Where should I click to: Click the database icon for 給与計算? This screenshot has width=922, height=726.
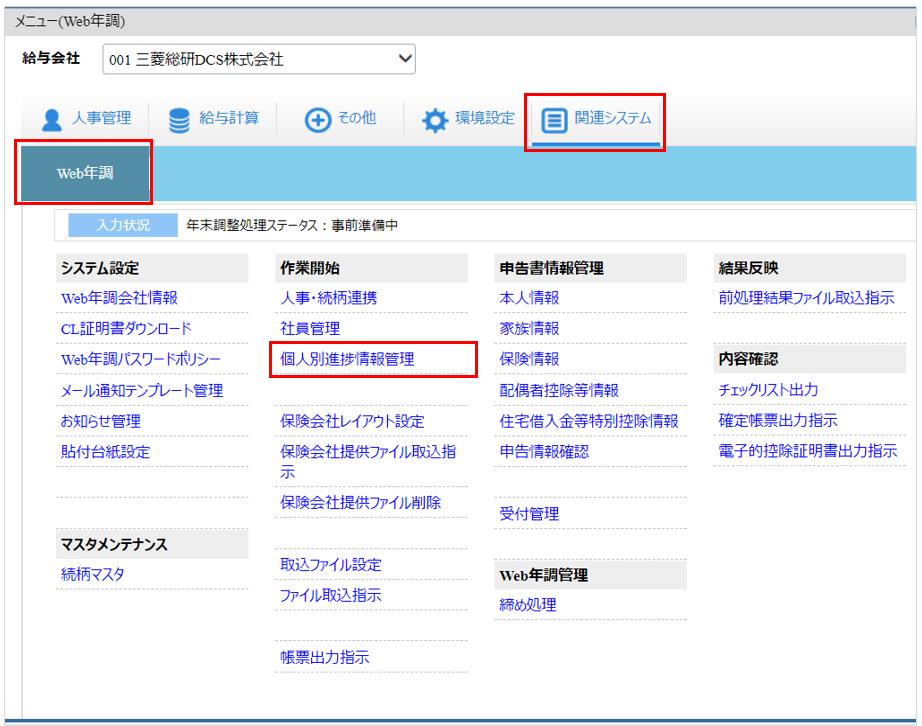click(179, 120)
